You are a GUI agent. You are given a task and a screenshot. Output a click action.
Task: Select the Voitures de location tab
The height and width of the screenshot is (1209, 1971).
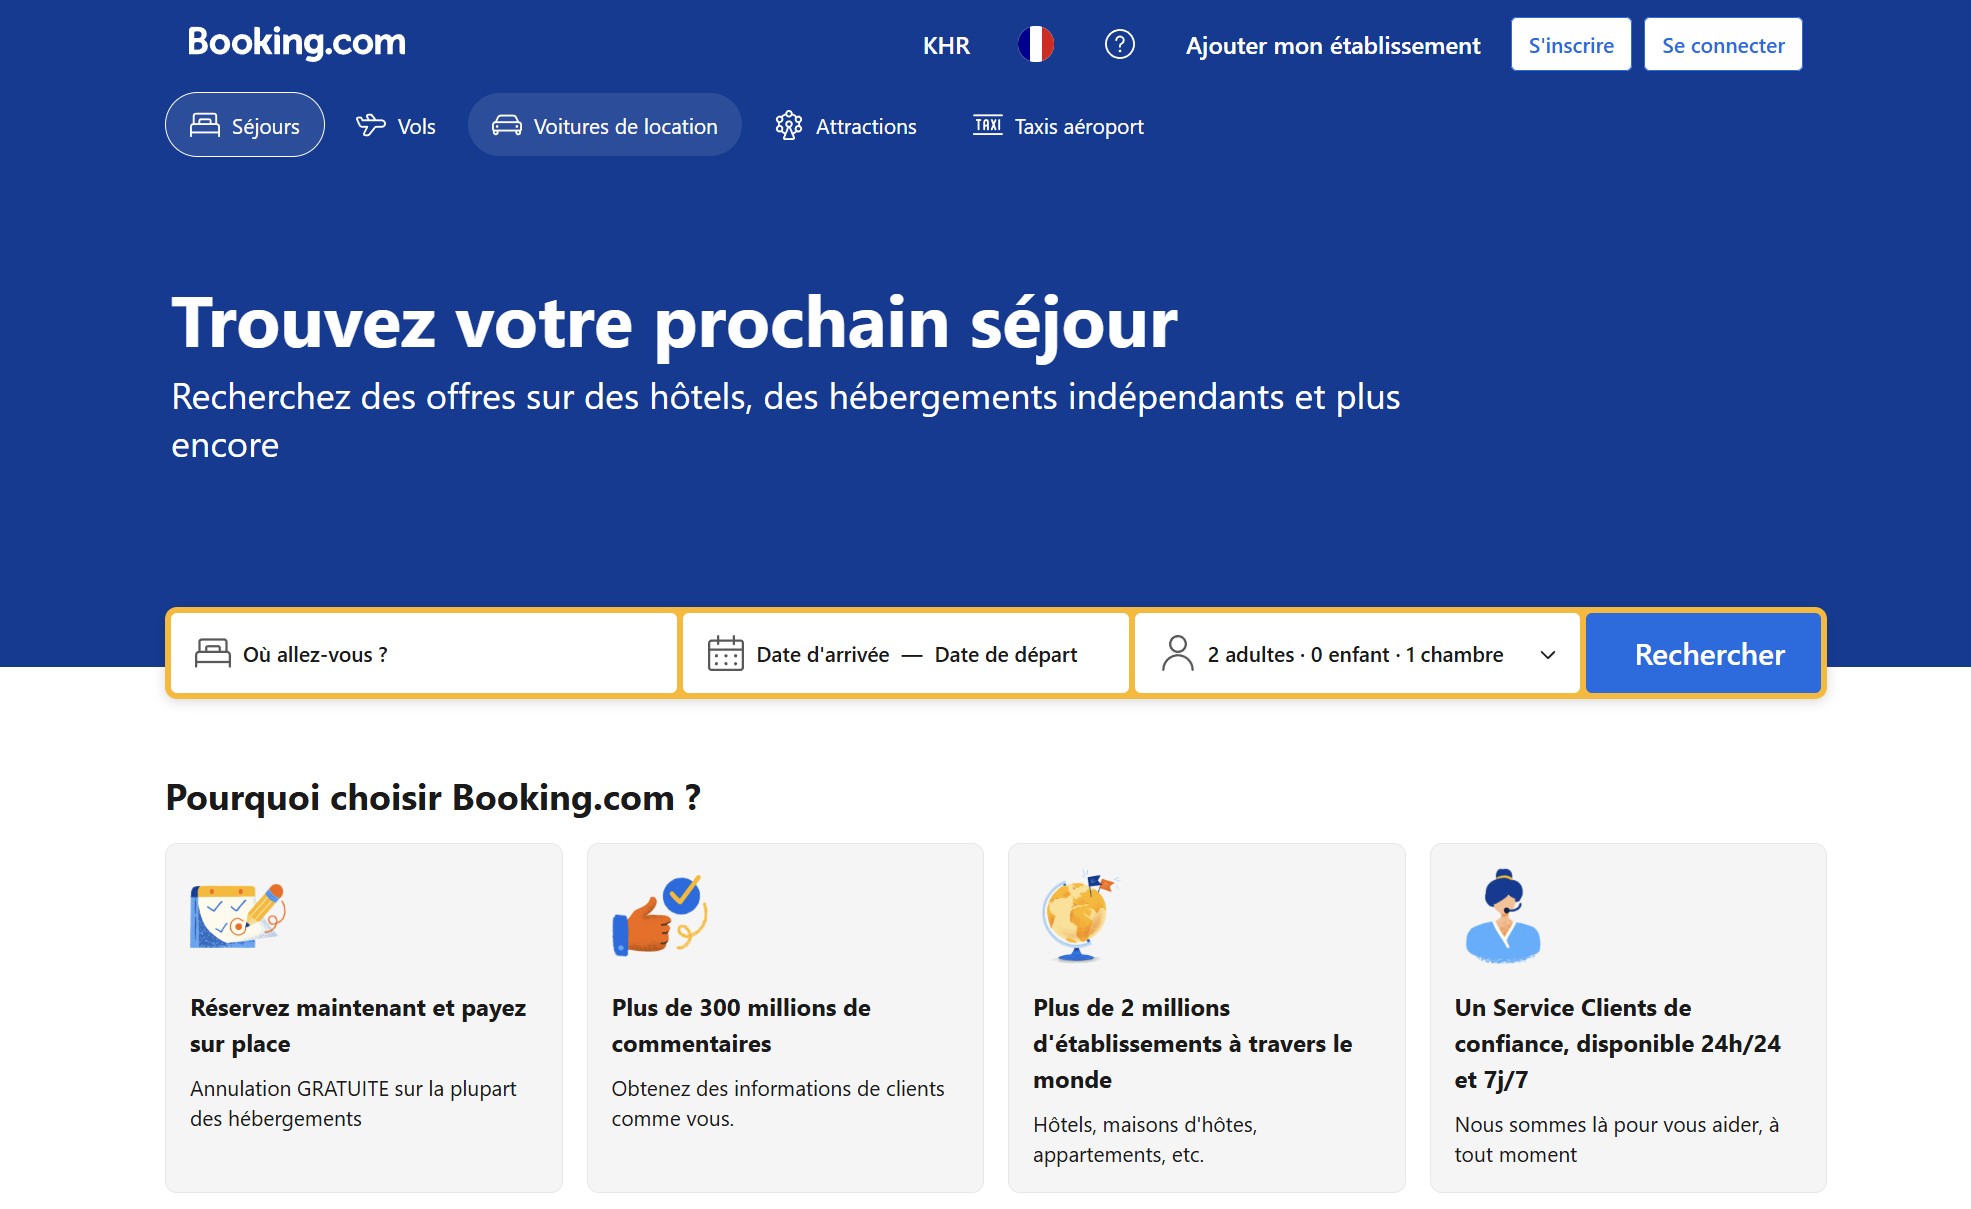(605, 125)
